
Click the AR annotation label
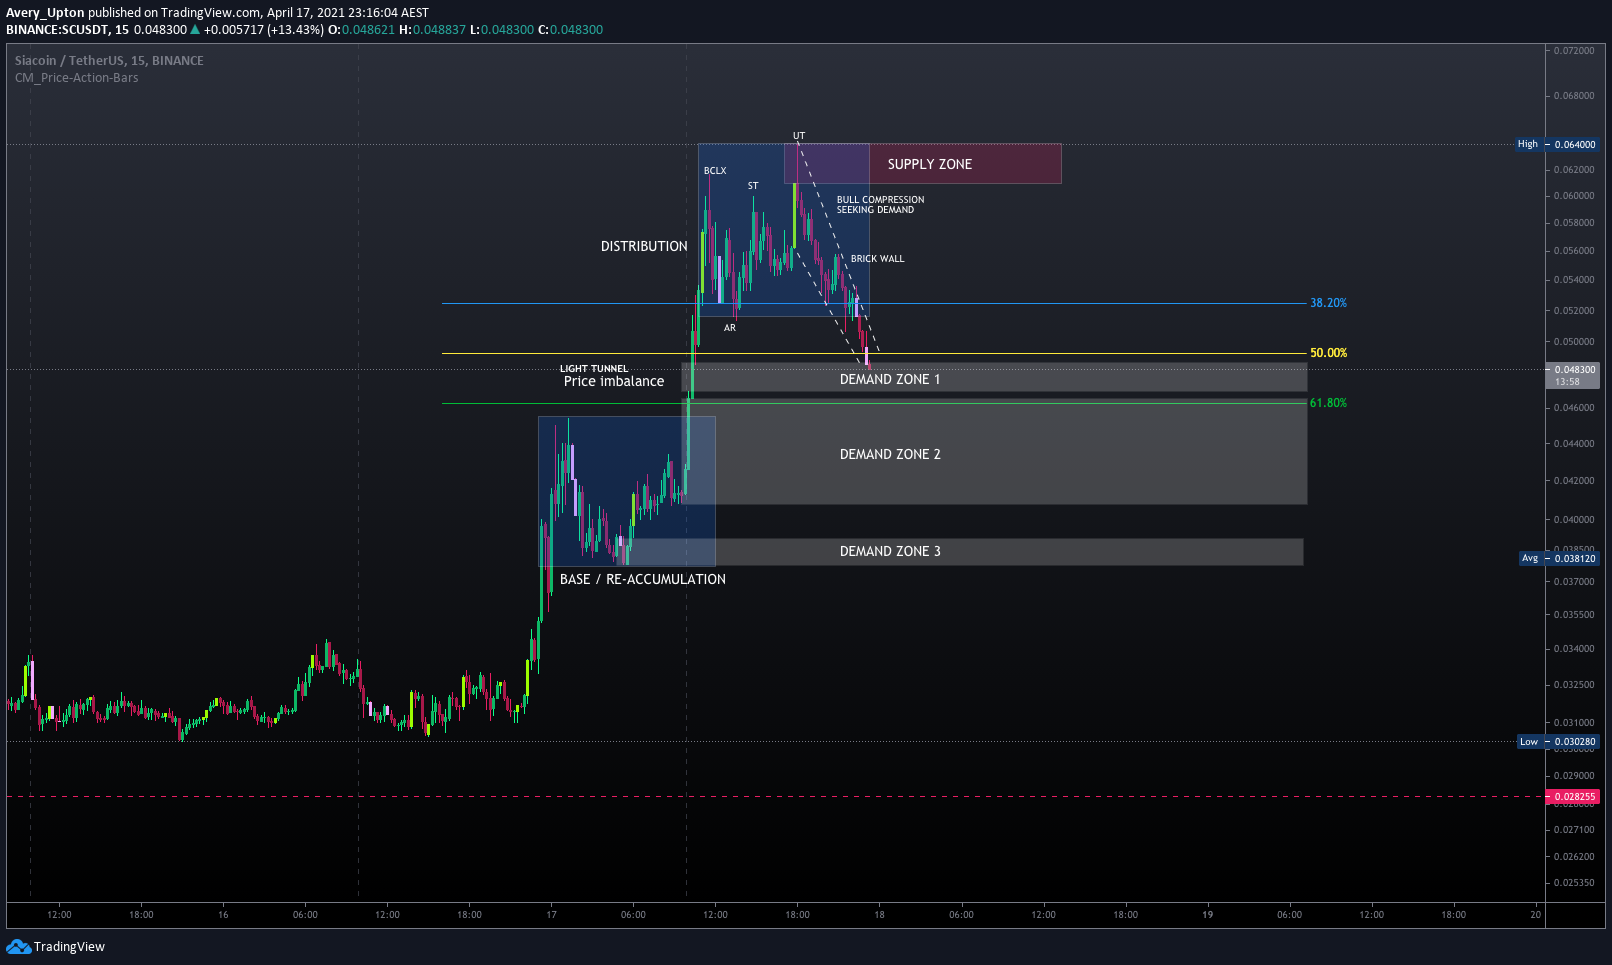tap(730, 328)
